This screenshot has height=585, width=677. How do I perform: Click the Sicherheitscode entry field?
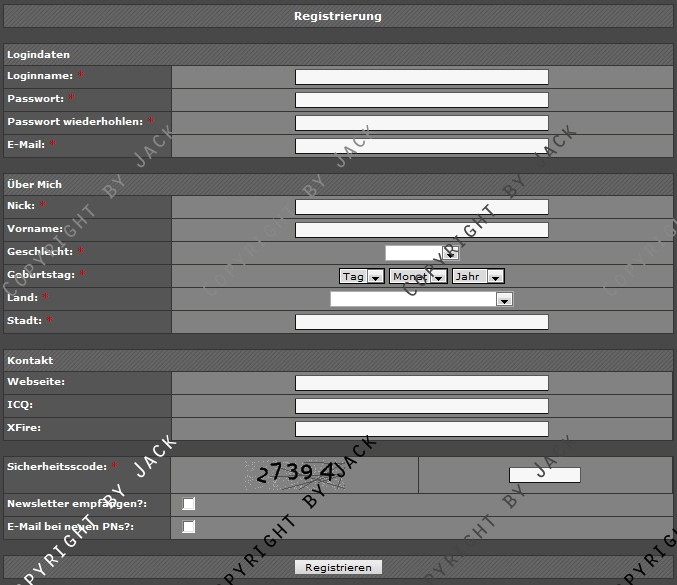[x=544, y=475]
